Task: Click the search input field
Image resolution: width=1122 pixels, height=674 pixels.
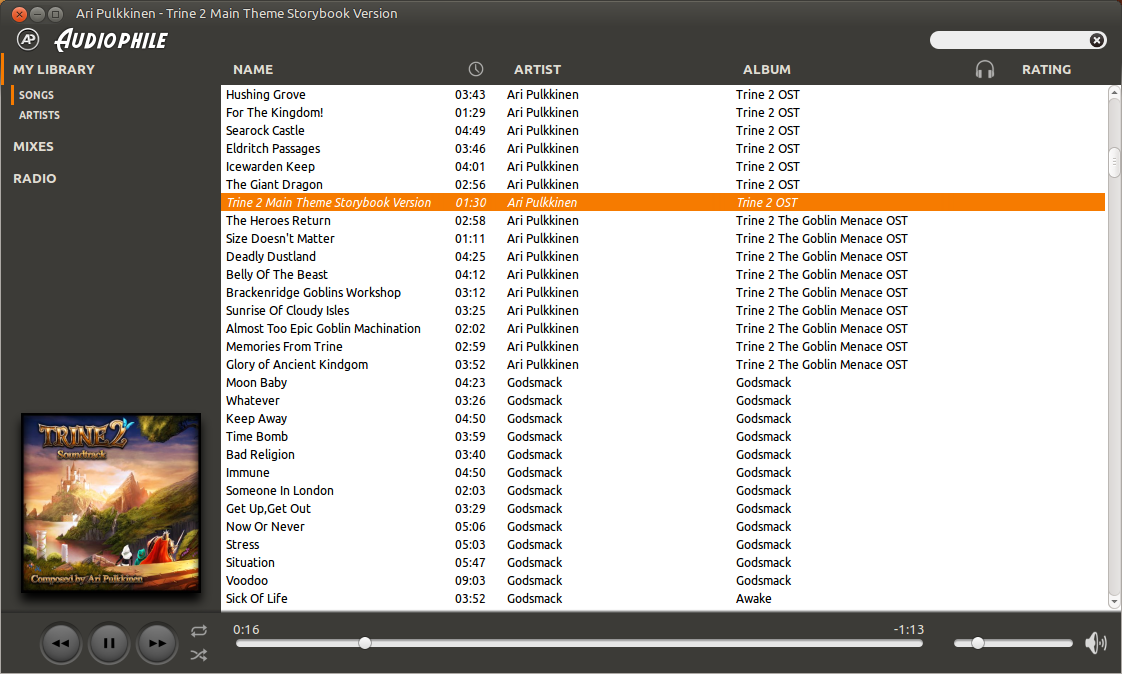Action: [x=1009, y=40]
